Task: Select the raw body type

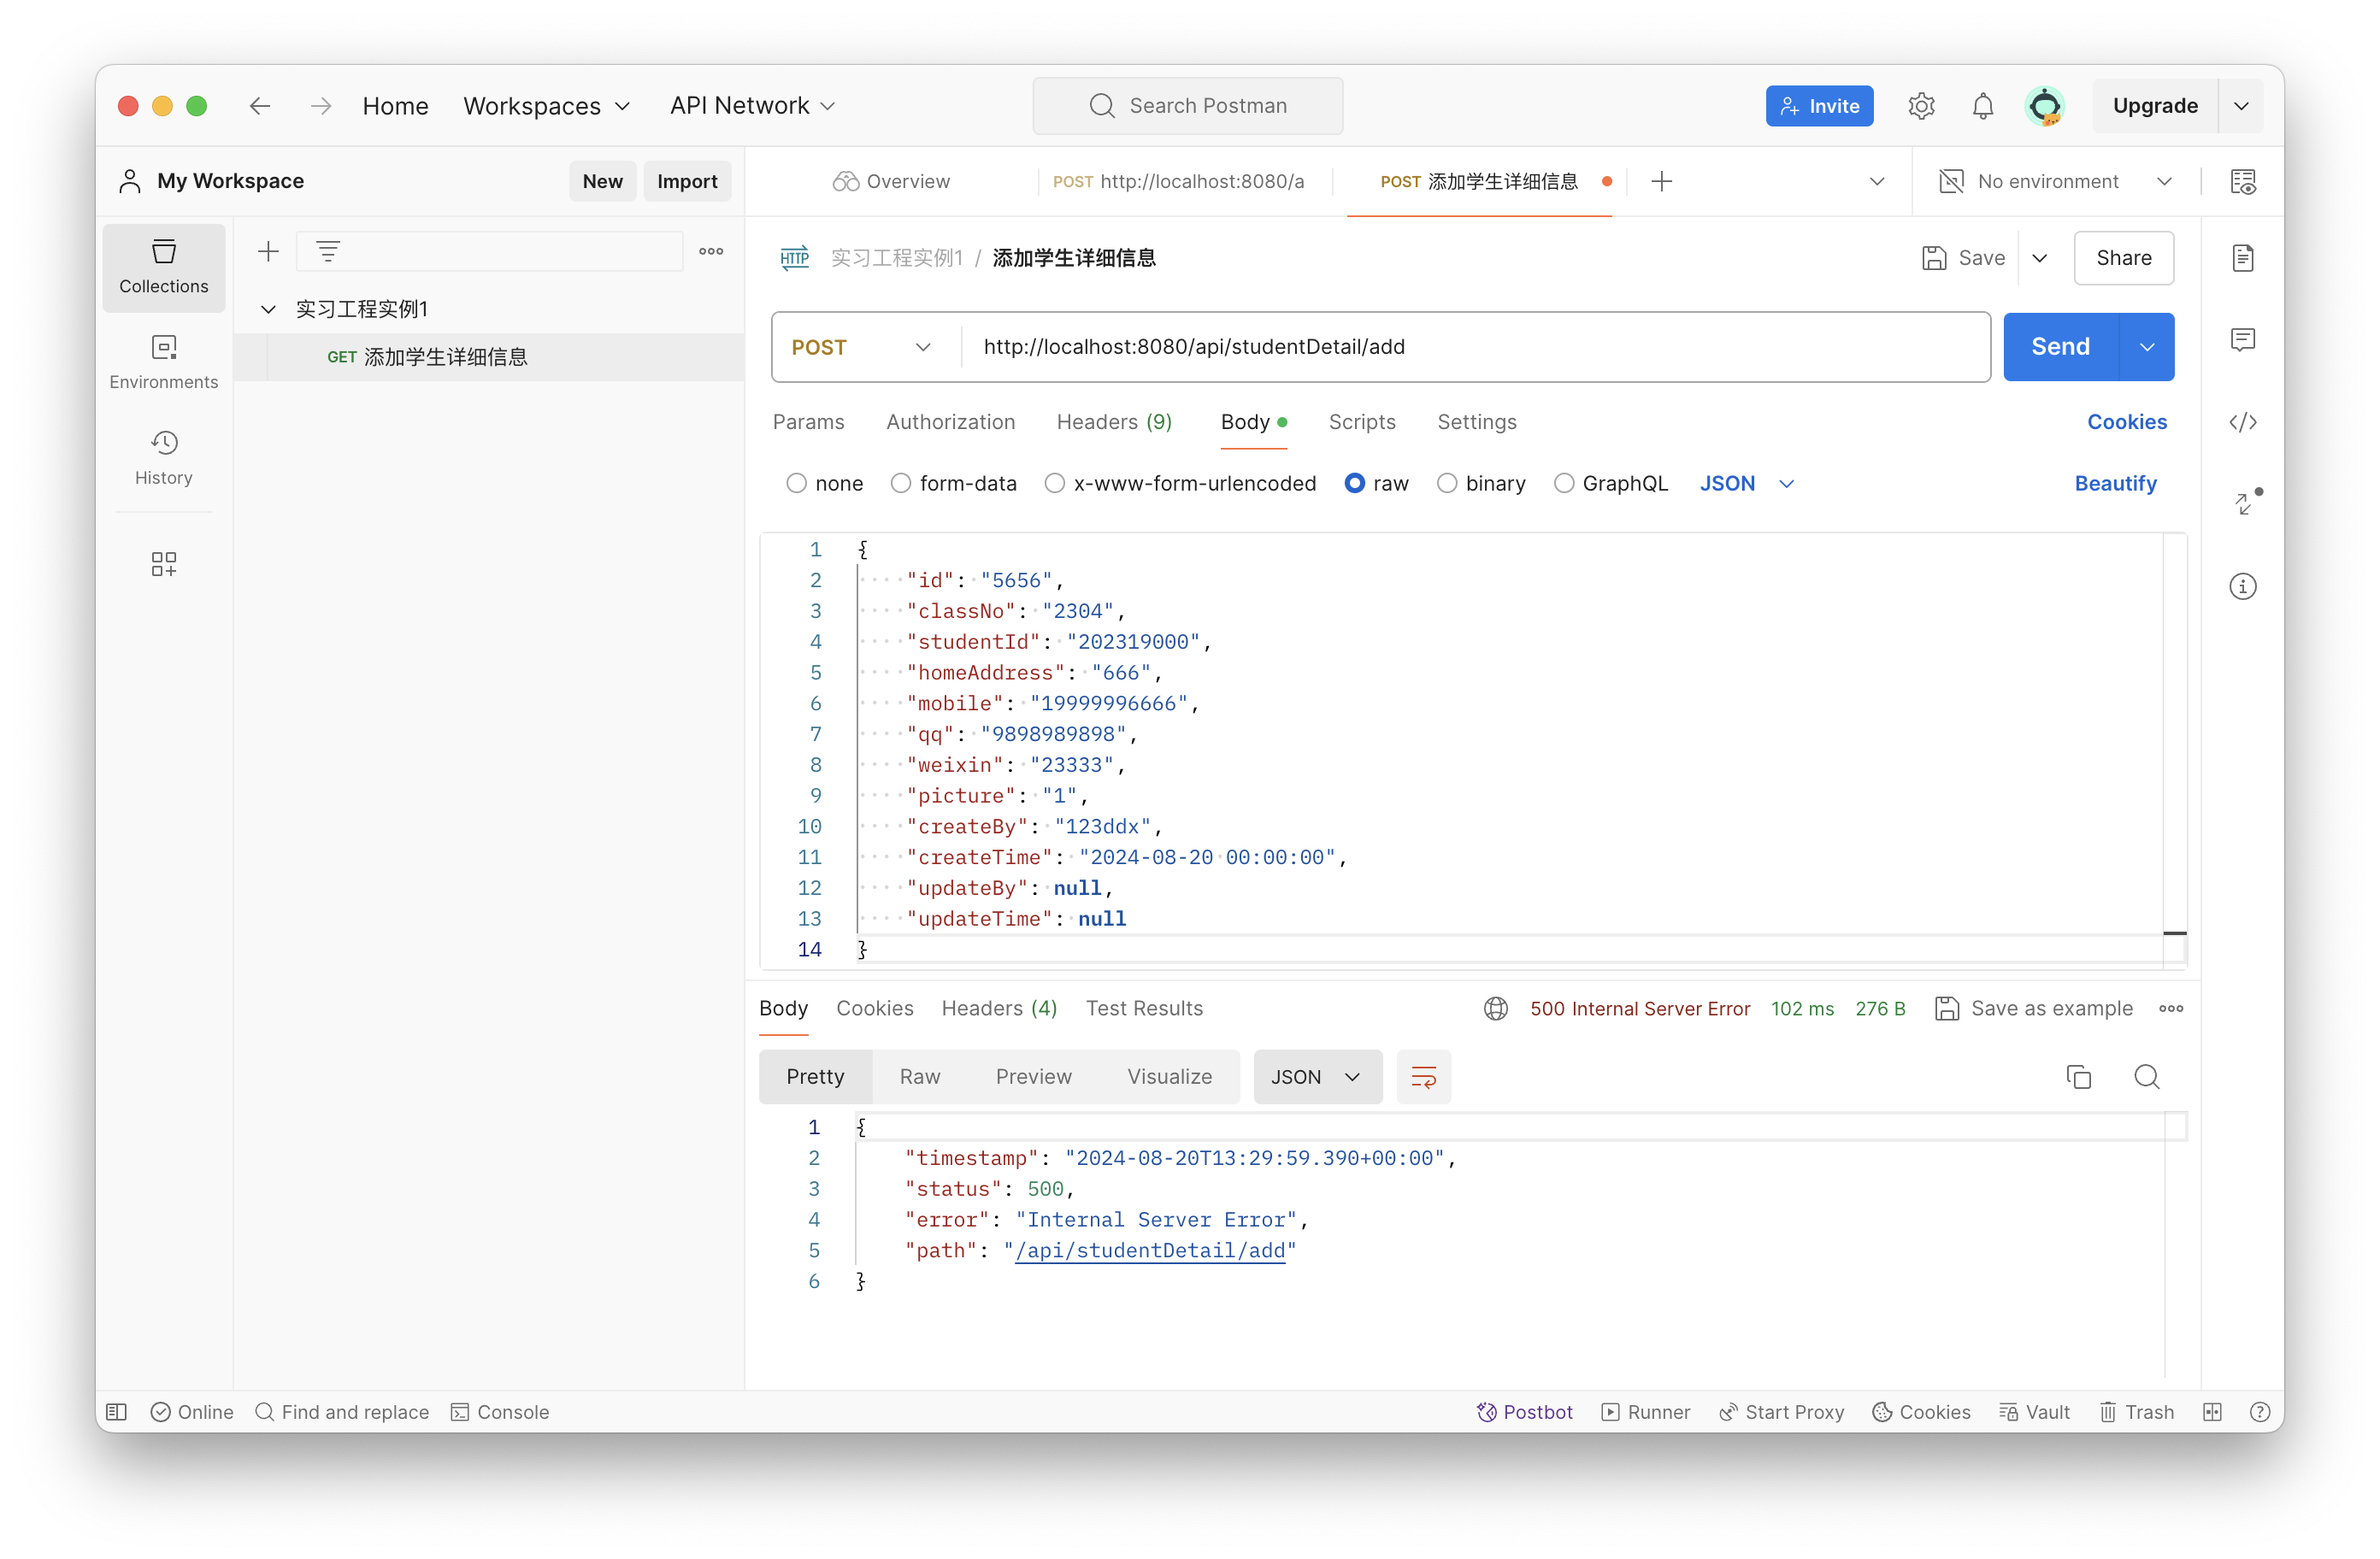Action: 1354,484
